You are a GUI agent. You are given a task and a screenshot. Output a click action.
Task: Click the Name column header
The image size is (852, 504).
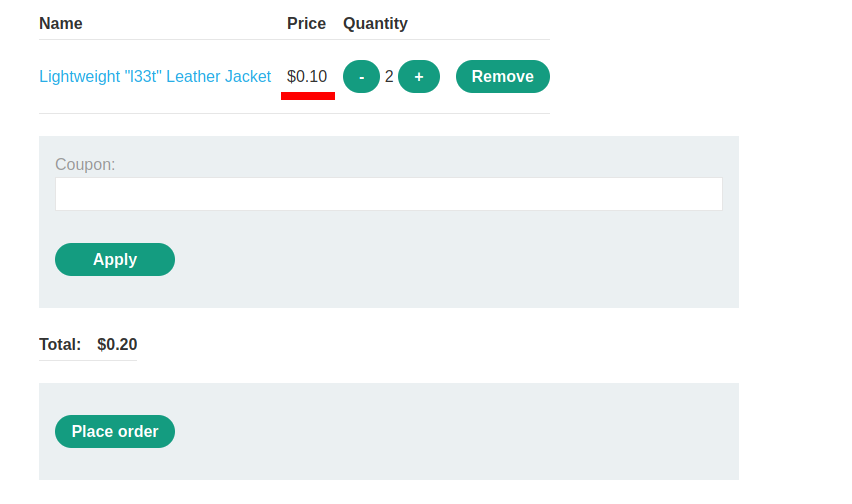pos(61,23)
